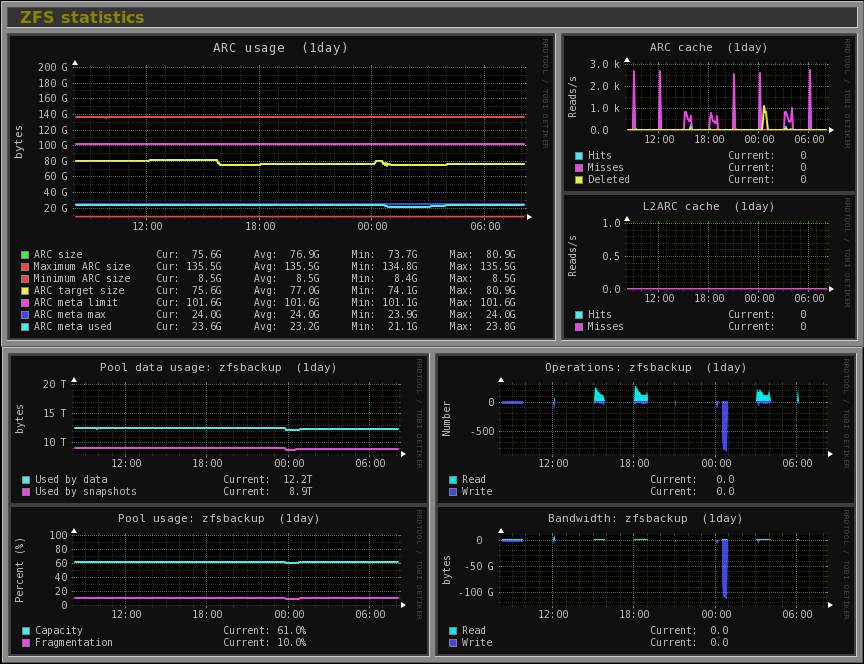Click the "ARC meta limit" legend label
Image resolution: width=864 pixels, height=664 pixels.
[x=75, y=303]
